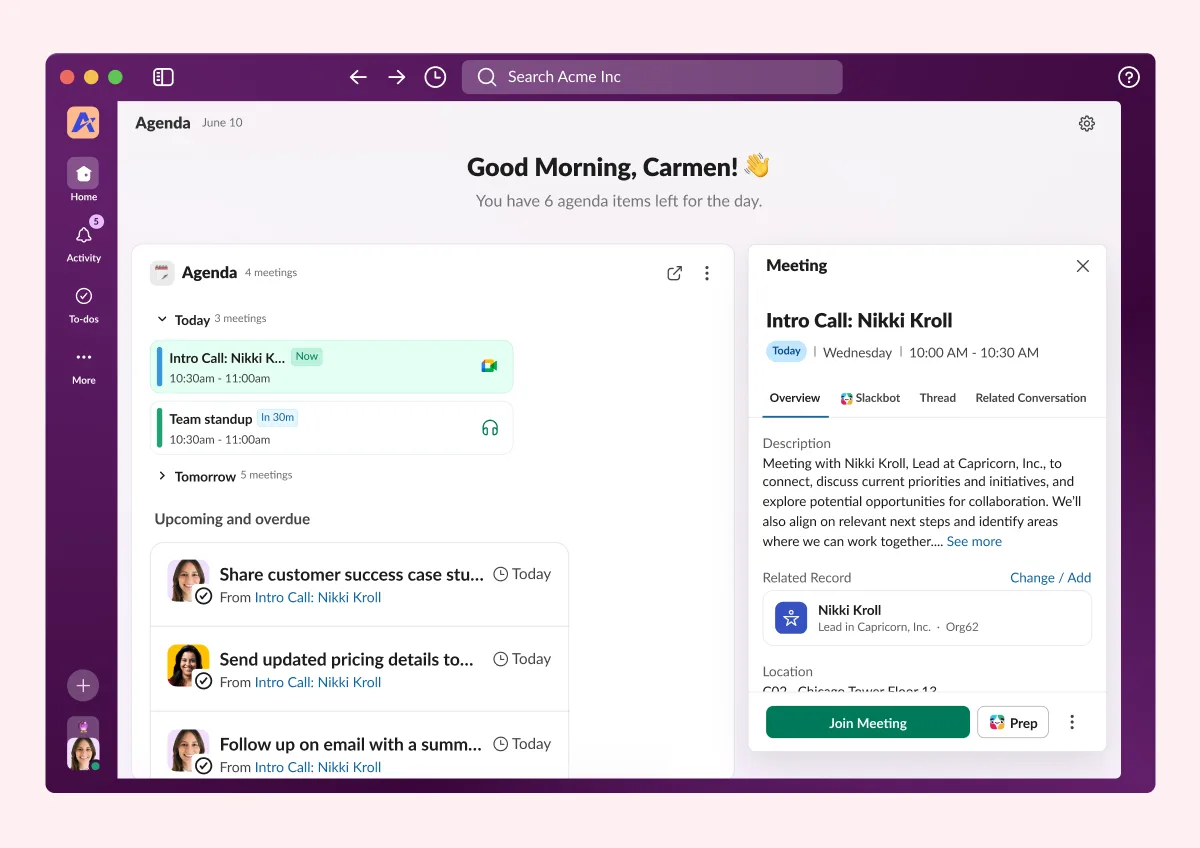
Task: Open Intro Call link under Share customer success
Action: pos(318,597)
